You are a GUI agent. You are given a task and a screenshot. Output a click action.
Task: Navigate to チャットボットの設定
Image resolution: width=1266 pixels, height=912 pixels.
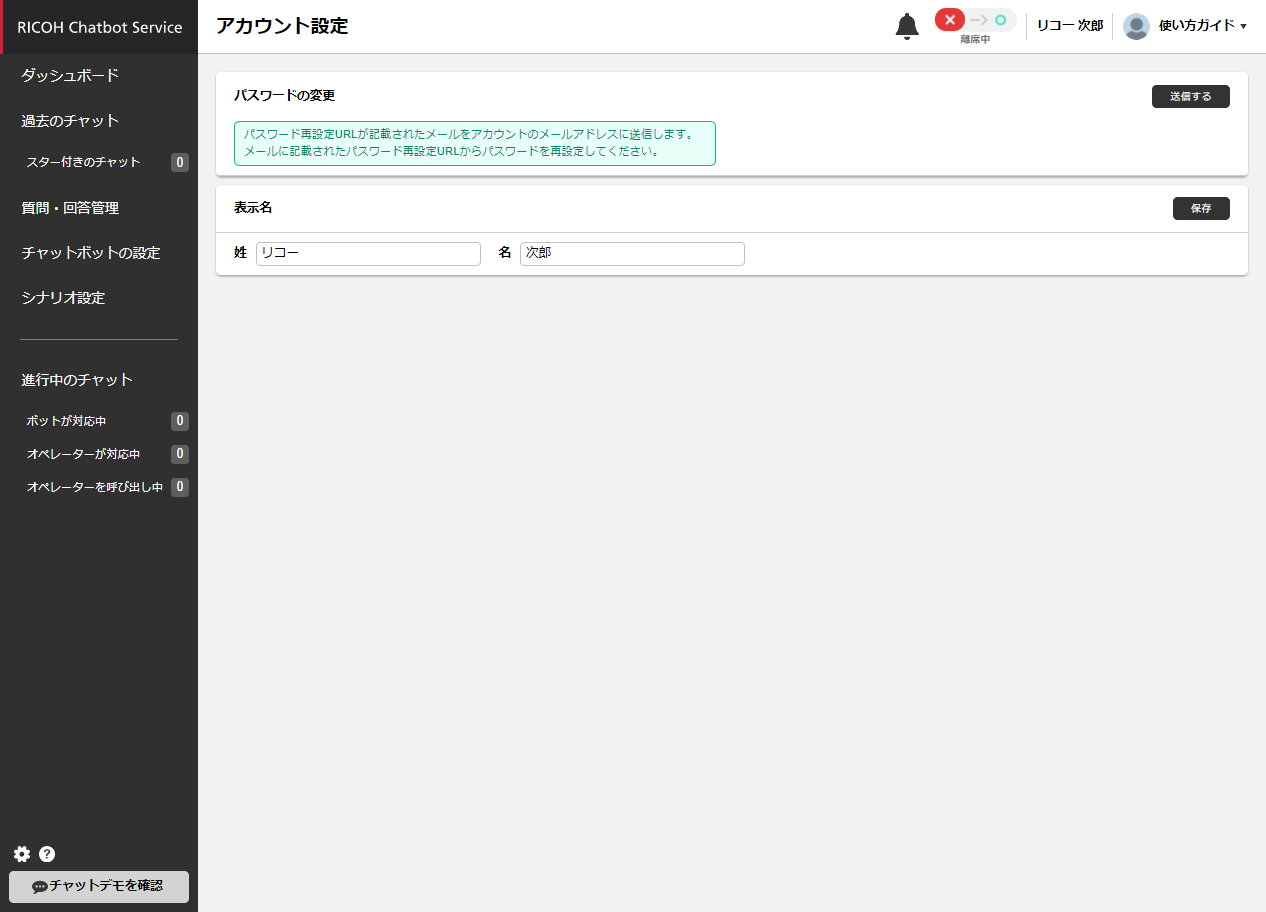91,253
